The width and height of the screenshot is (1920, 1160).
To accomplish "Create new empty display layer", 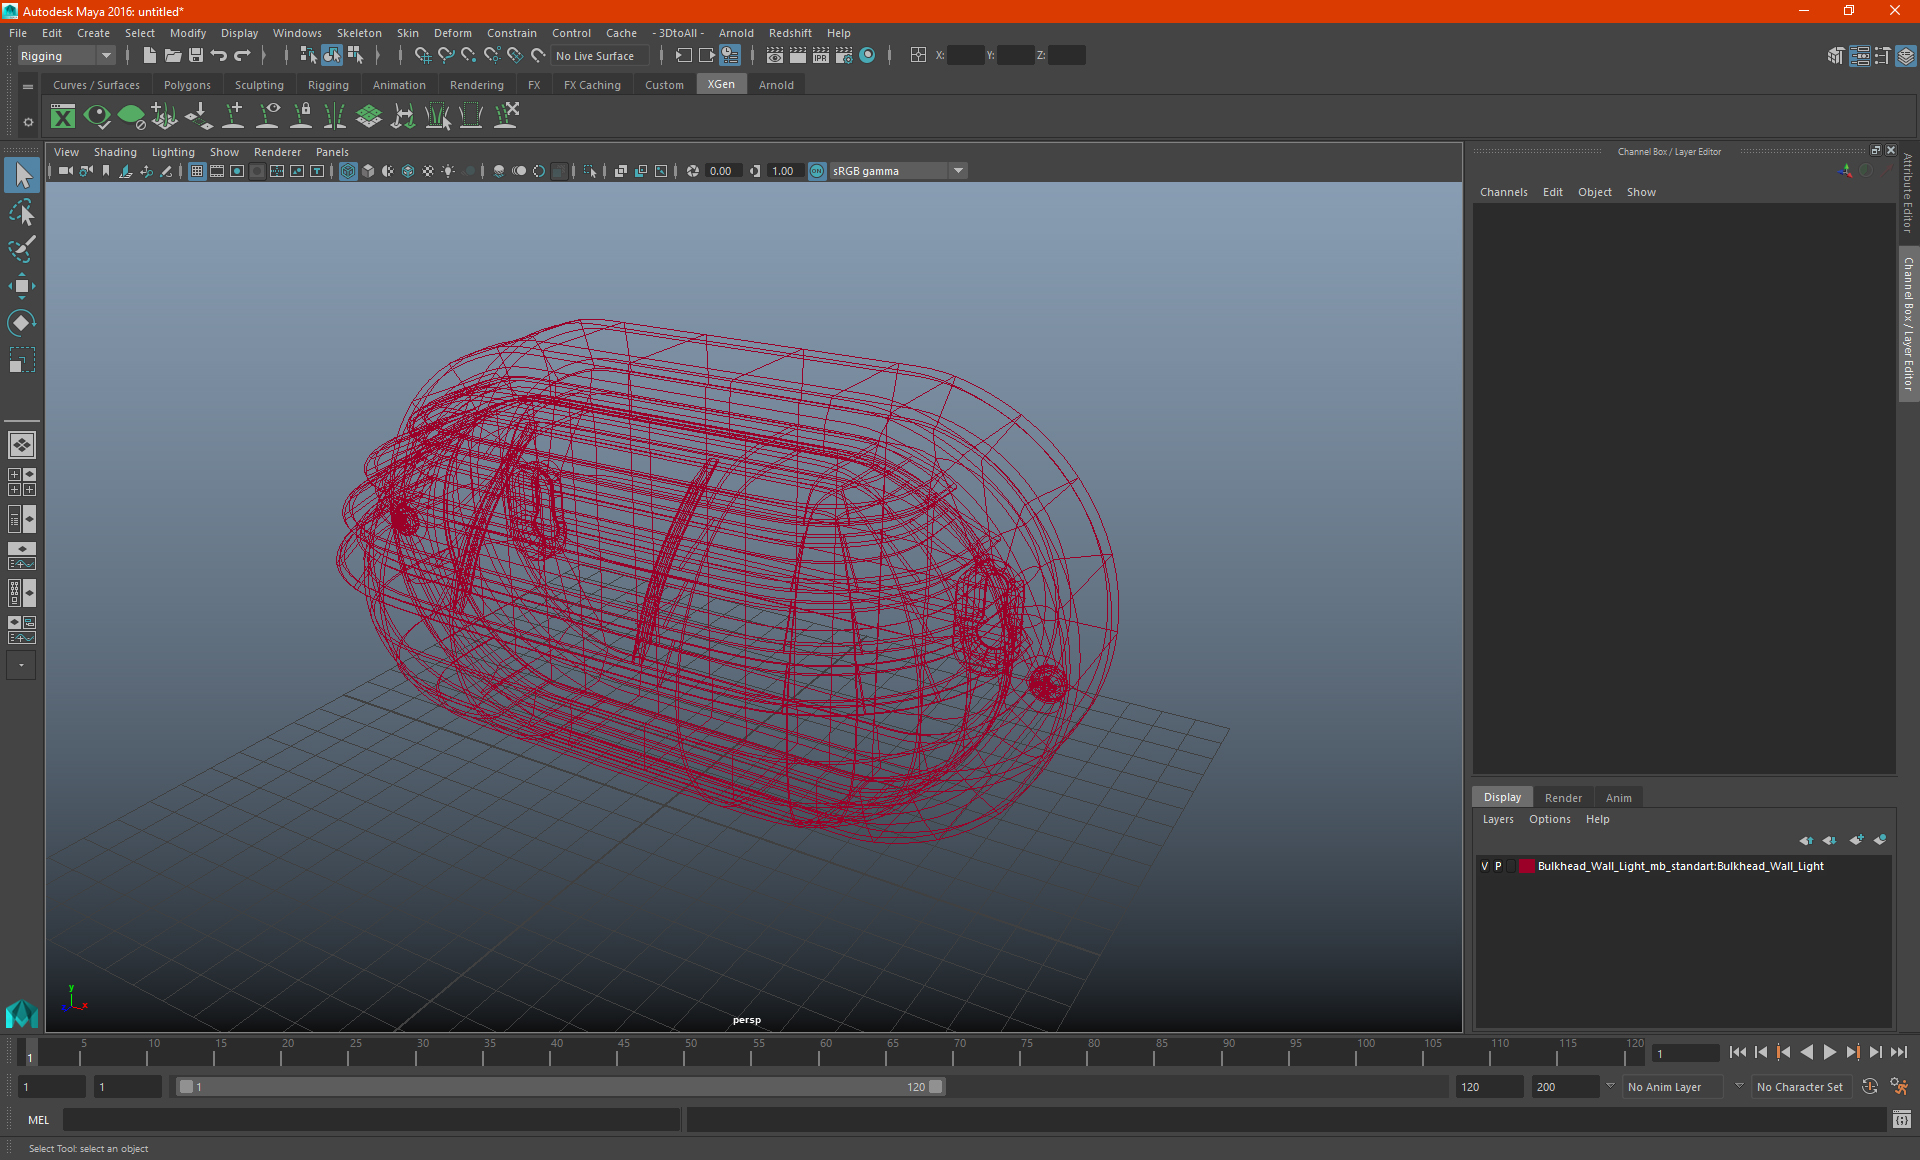I will (1856, 840).
